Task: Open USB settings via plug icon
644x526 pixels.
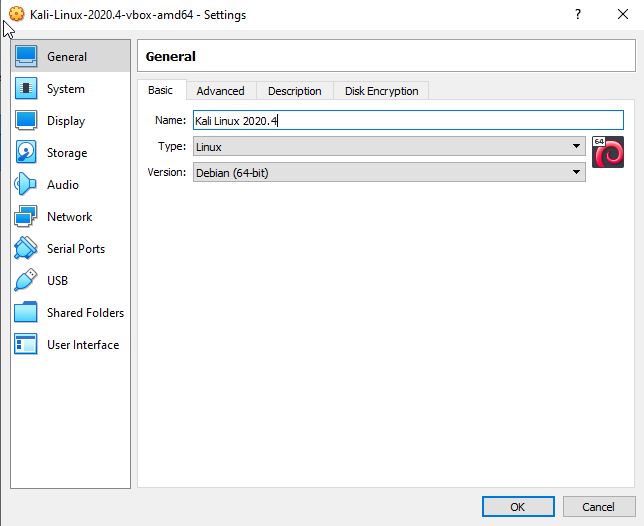Action: (x=26, y=280)
